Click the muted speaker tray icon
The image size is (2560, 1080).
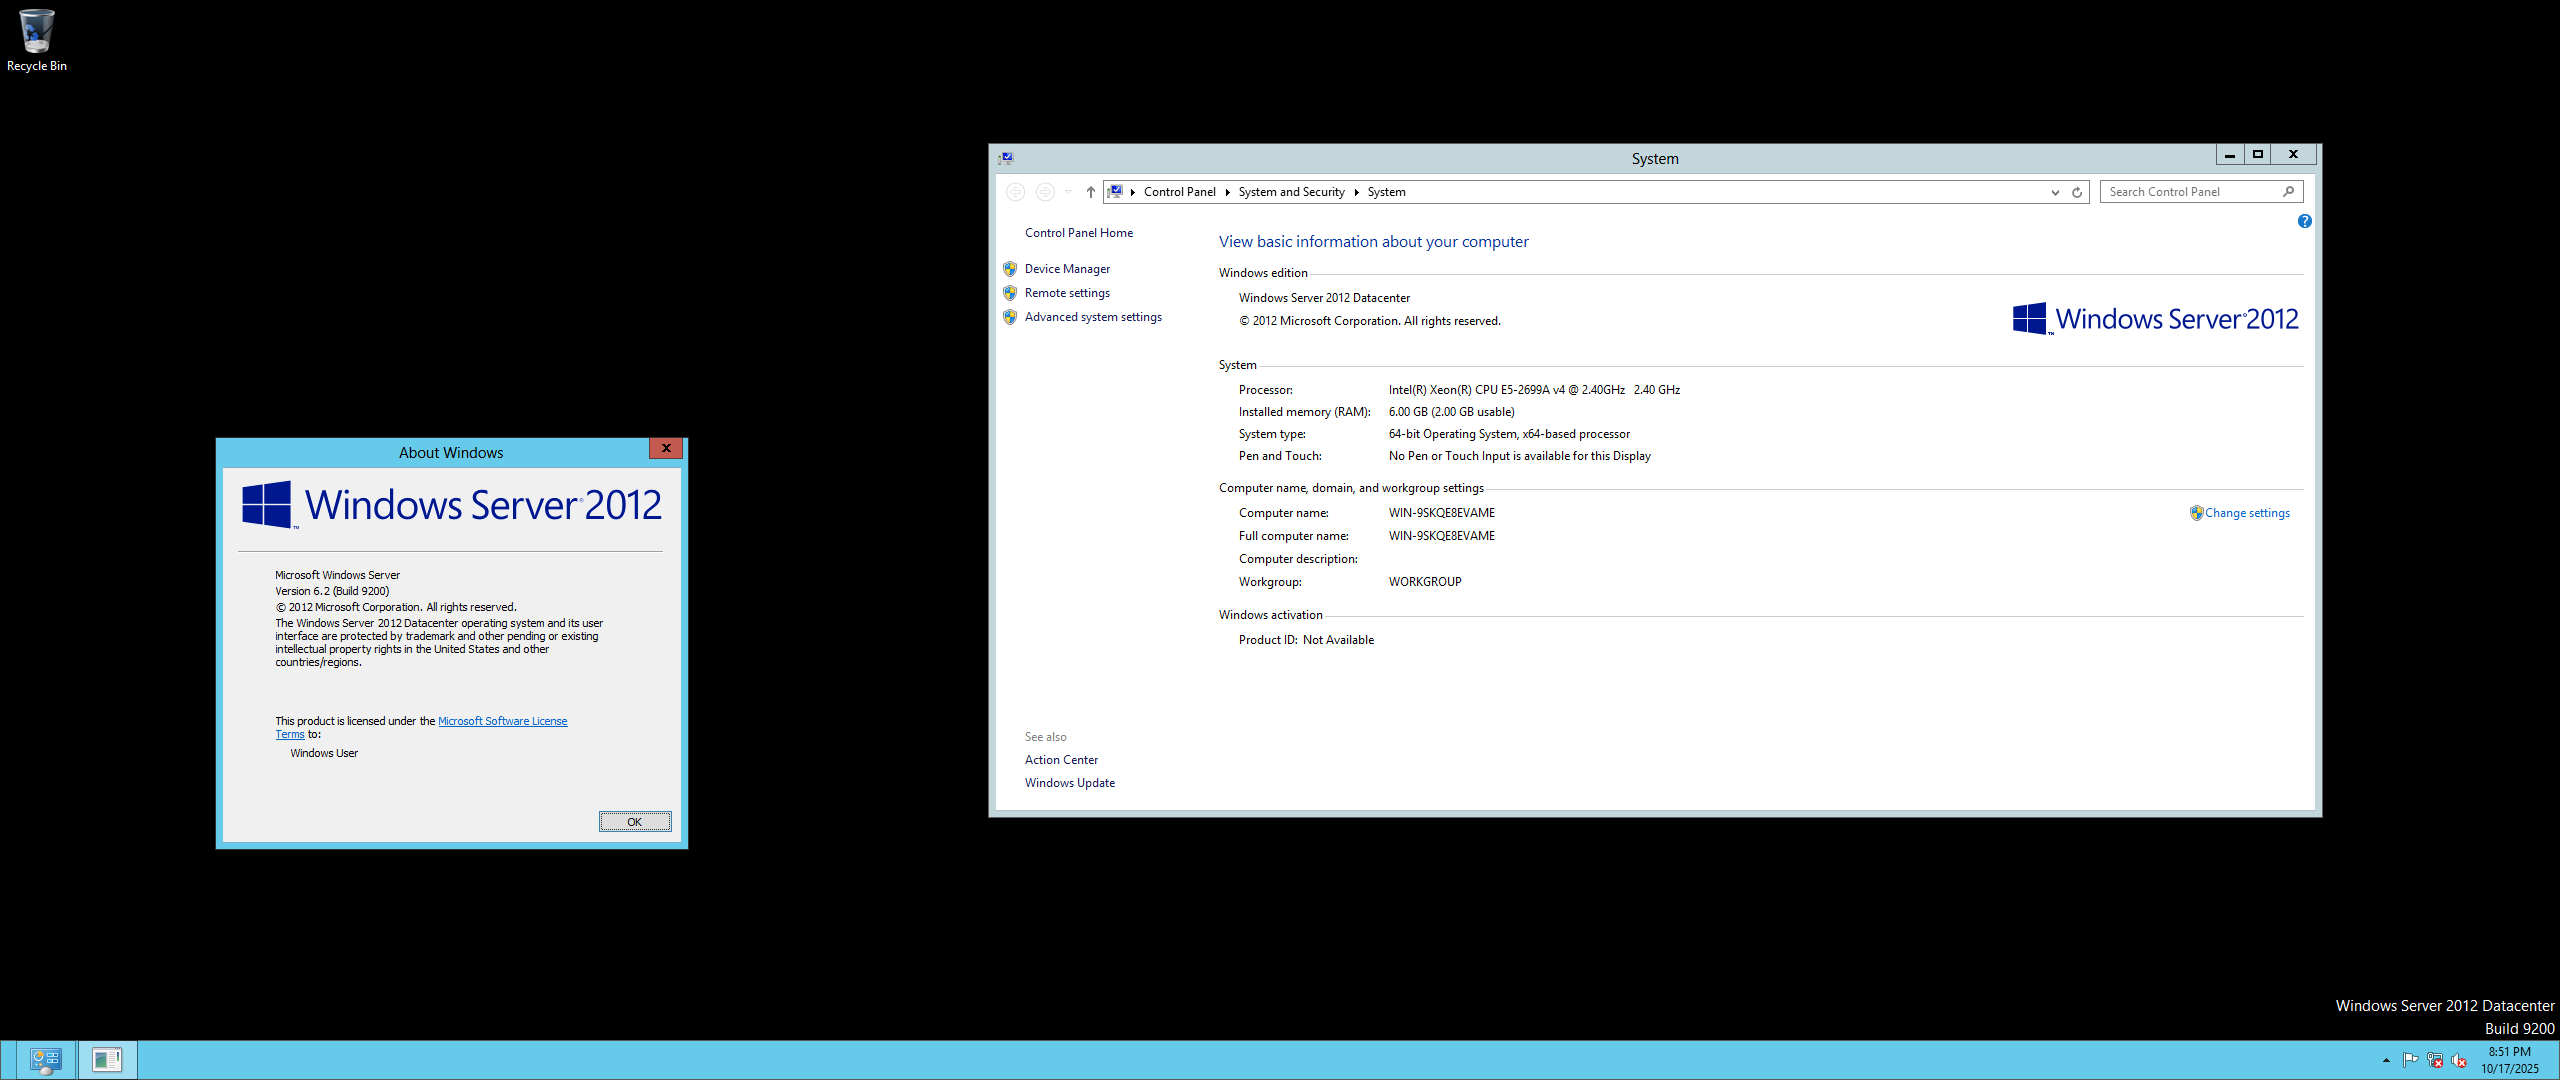2459,1060
